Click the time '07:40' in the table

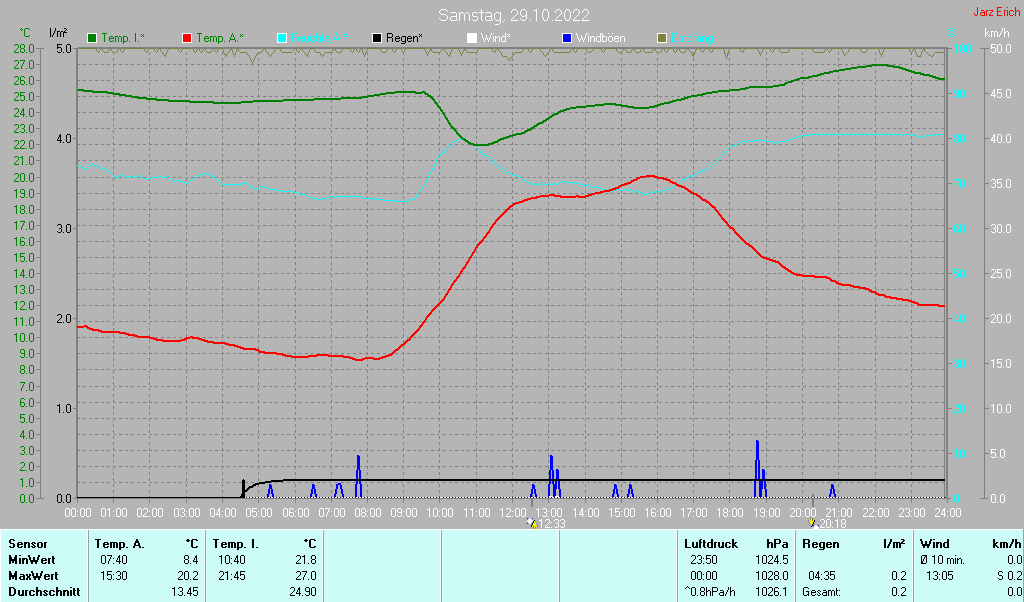coord(114,560)
